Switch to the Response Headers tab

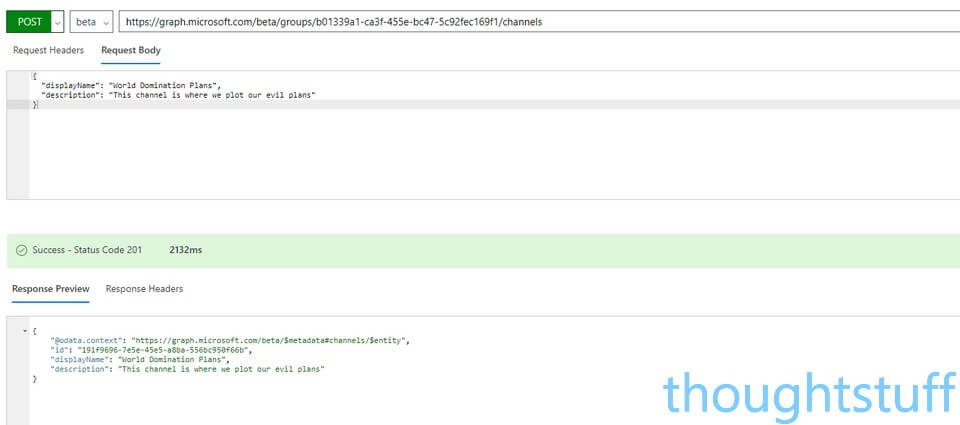click(x=144, y=288)
